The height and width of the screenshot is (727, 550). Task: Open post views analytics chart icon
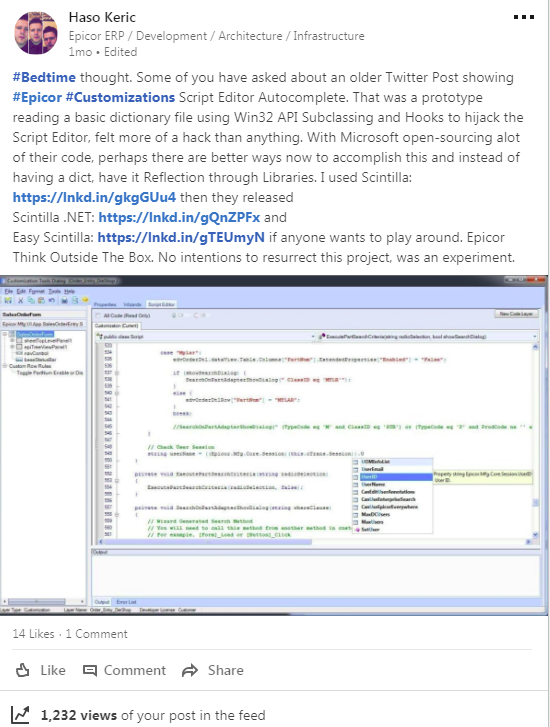pos(20,715)
